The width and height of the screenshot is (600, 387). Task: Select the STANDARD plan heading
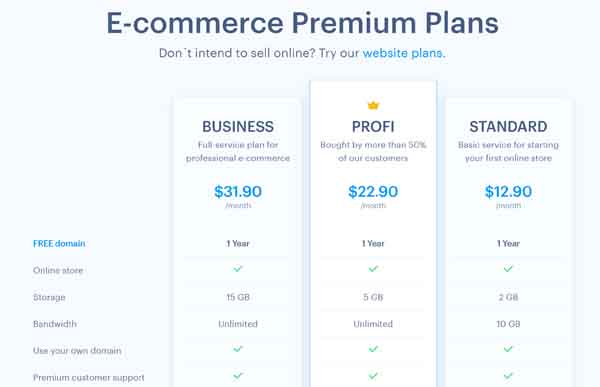508,127
